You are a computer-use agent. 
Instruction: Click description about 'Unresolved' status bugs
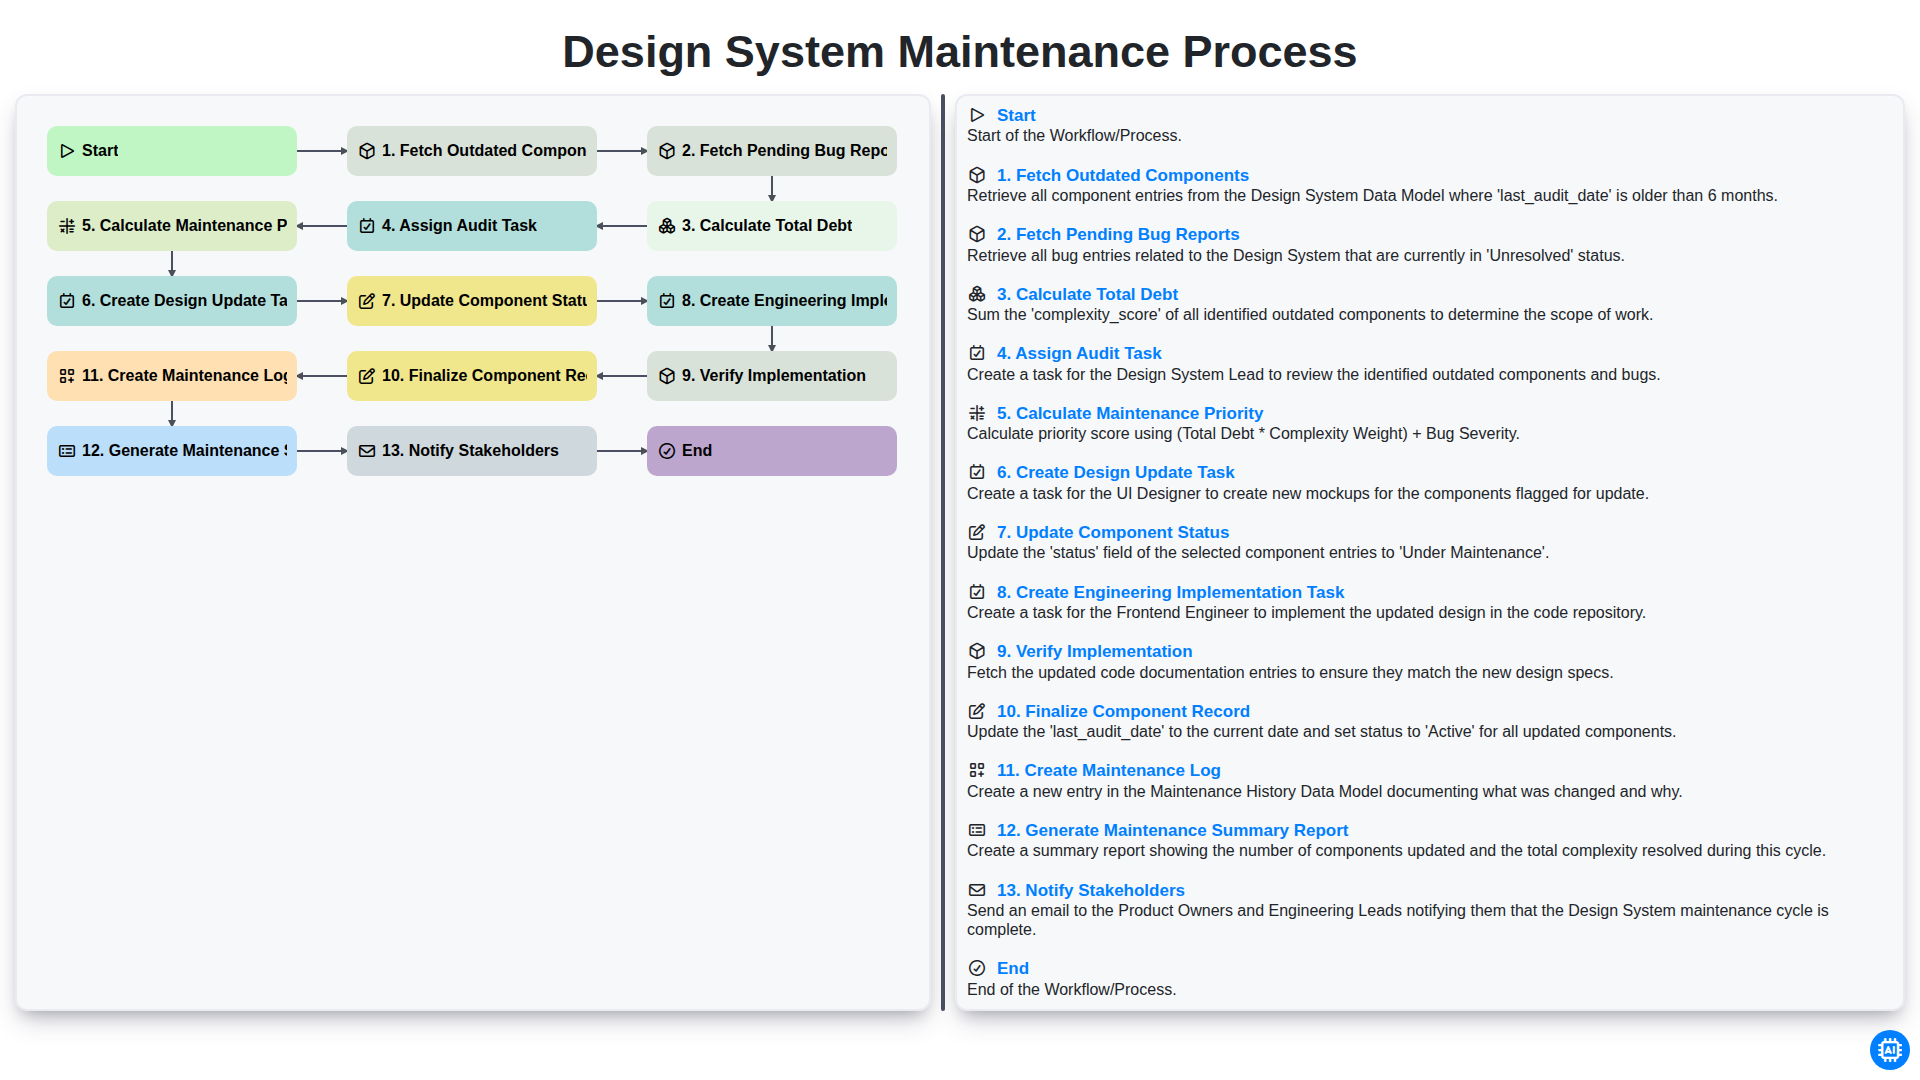pos(1296,256)
